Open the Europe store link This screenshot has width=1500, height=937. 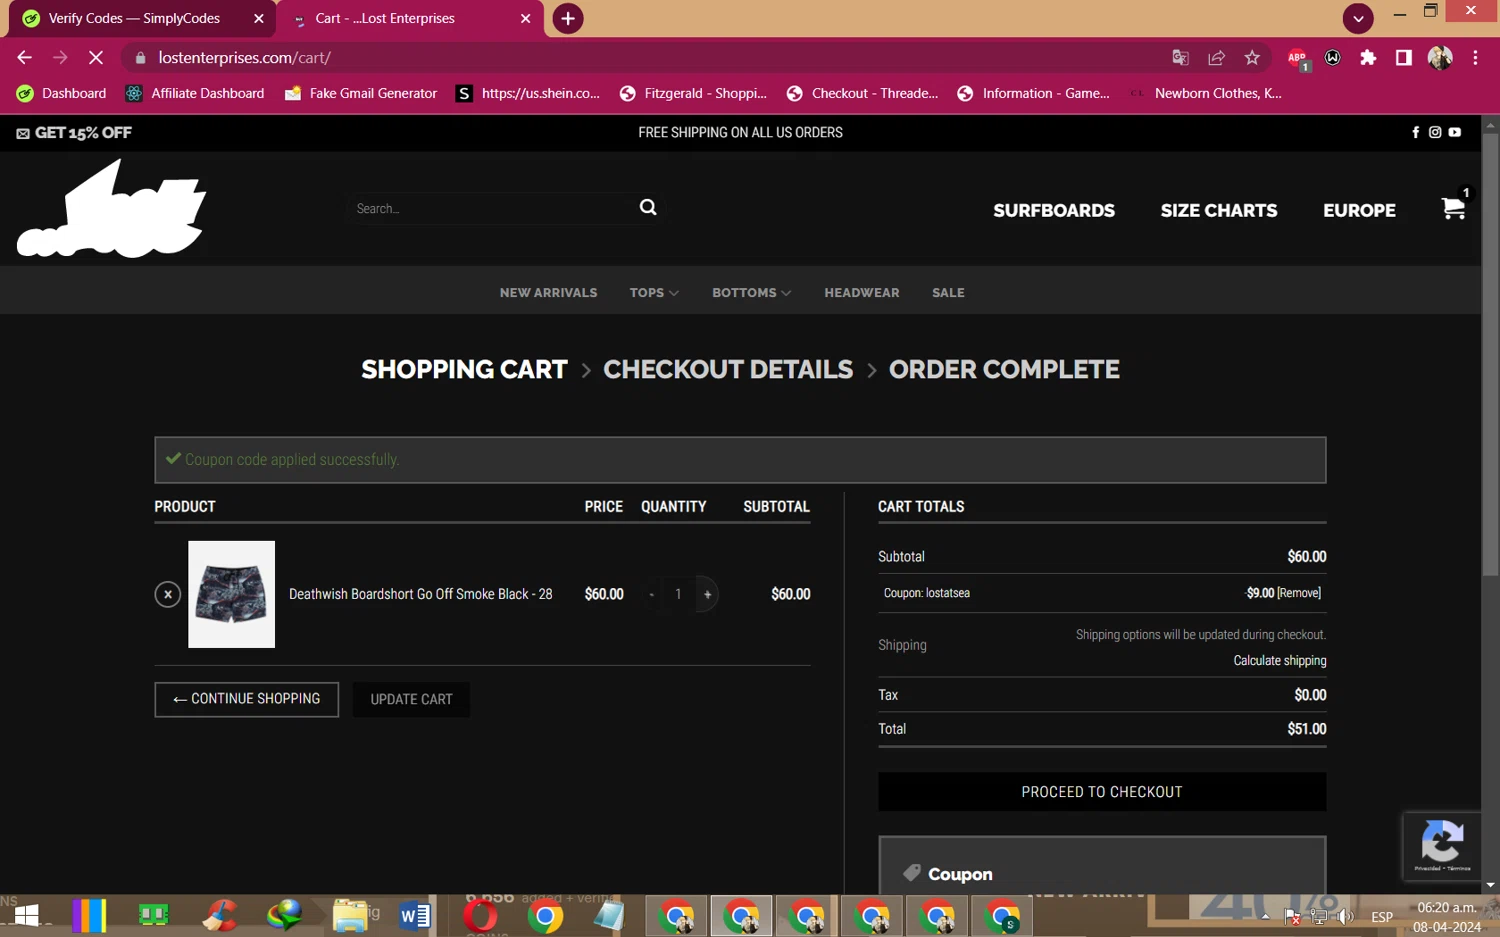tap(1359, 210)
